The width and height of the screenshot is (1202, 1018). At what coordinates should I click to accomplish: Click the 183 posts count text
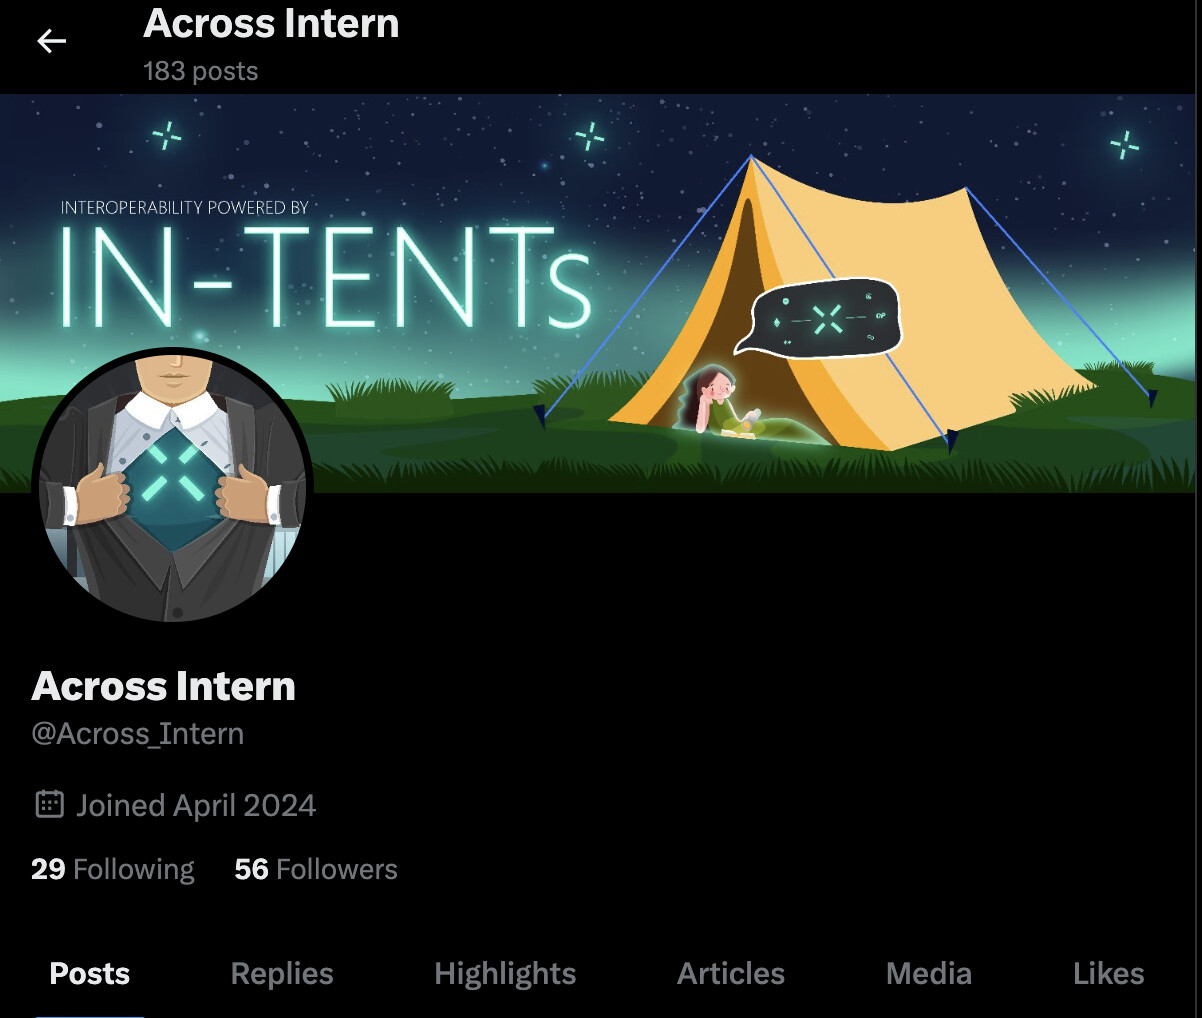click(x=200, y=71)
